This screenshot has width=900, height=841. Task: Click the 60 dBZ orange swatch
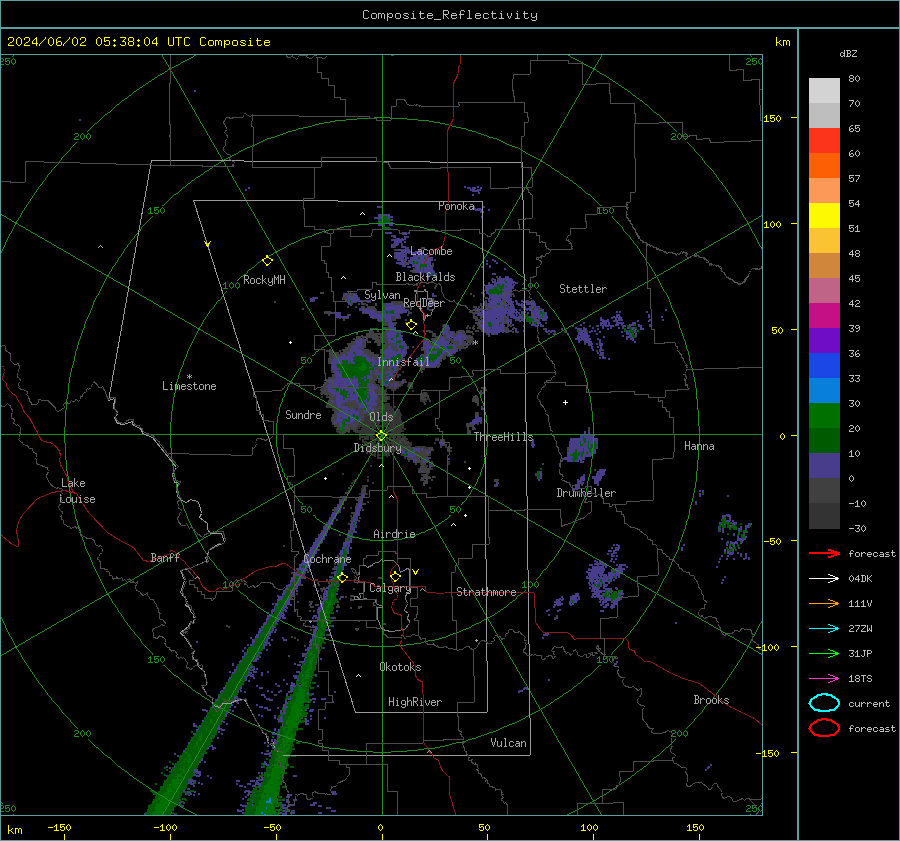pos(824,165)
